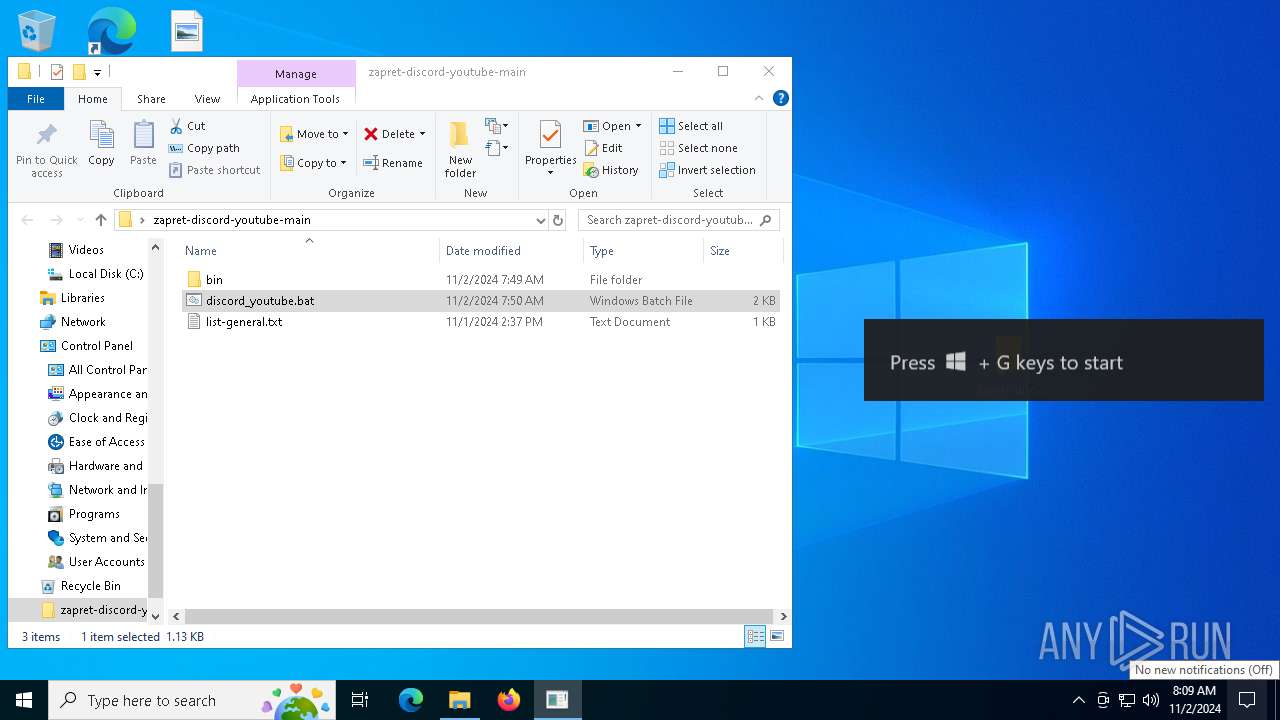
Task: Select discord_youtube.bat file
Action: pyautogui.click(x=480, y=301)
